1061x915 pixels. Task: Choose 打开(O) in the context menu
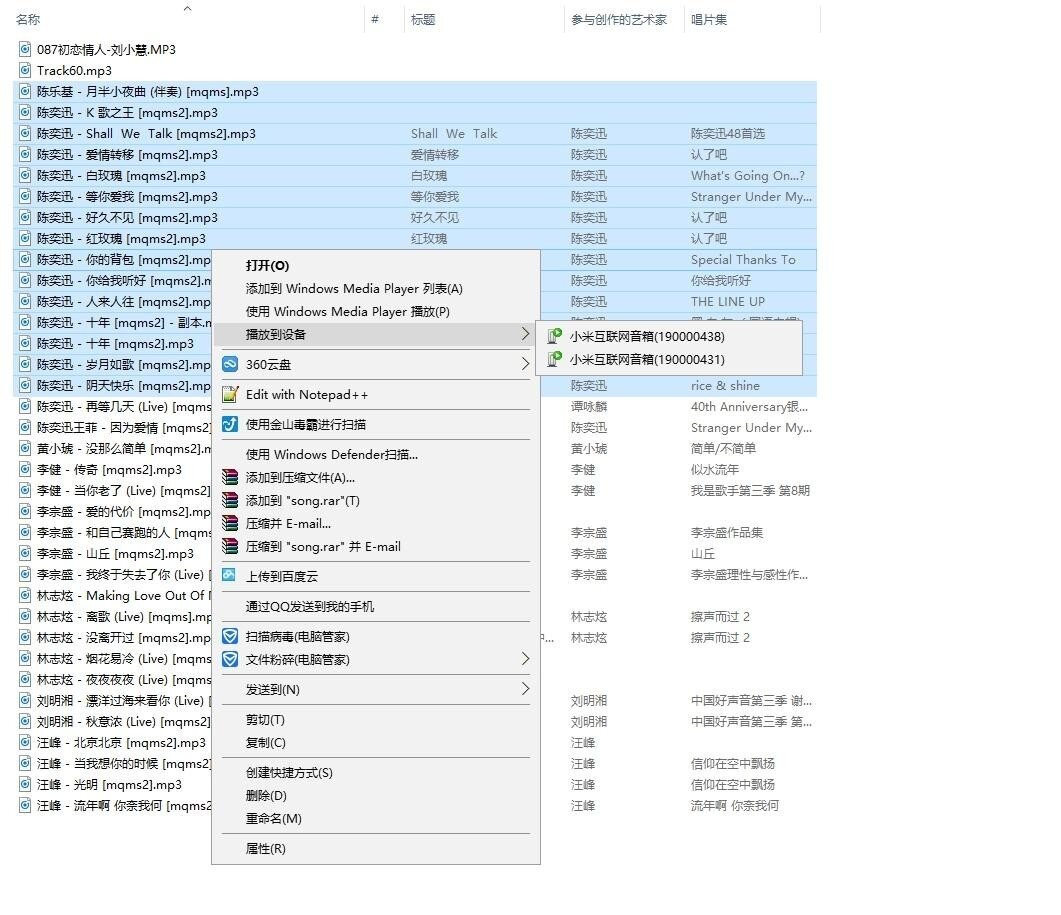(x=267, y=265)
